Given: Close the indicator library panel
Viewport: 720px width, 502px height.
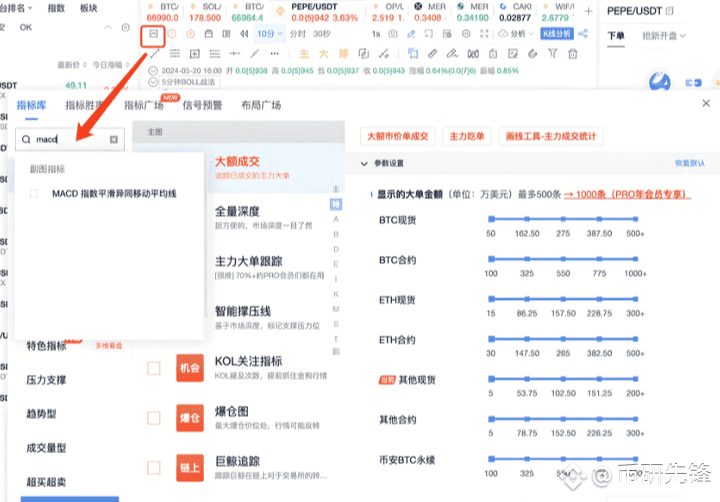Looking at the screenshot, I should [706, 103].
